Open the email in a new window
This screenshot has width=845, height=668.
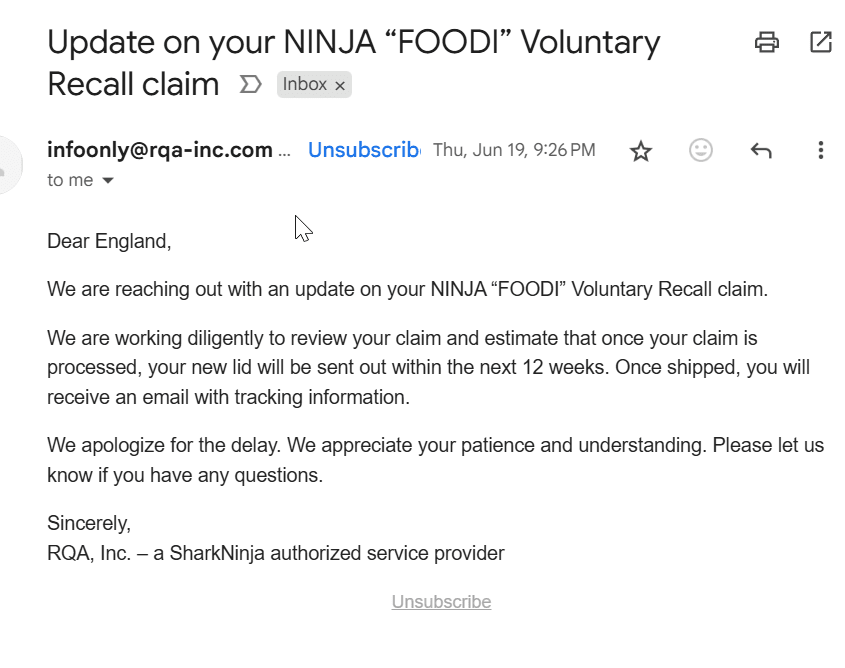click(820, 42)
